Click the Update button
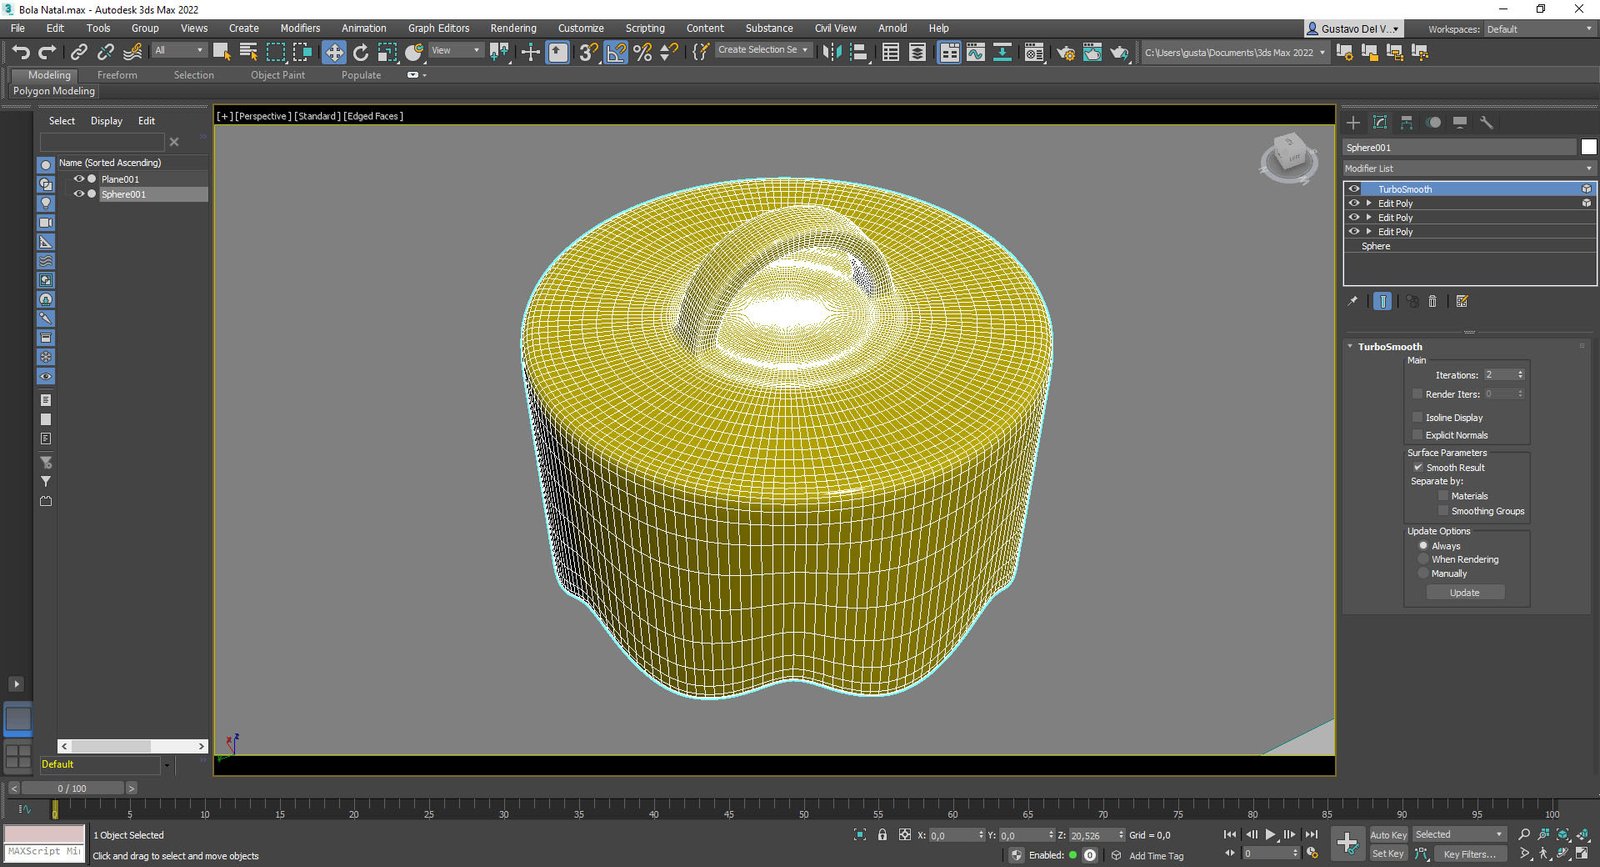 [1464, 593]
